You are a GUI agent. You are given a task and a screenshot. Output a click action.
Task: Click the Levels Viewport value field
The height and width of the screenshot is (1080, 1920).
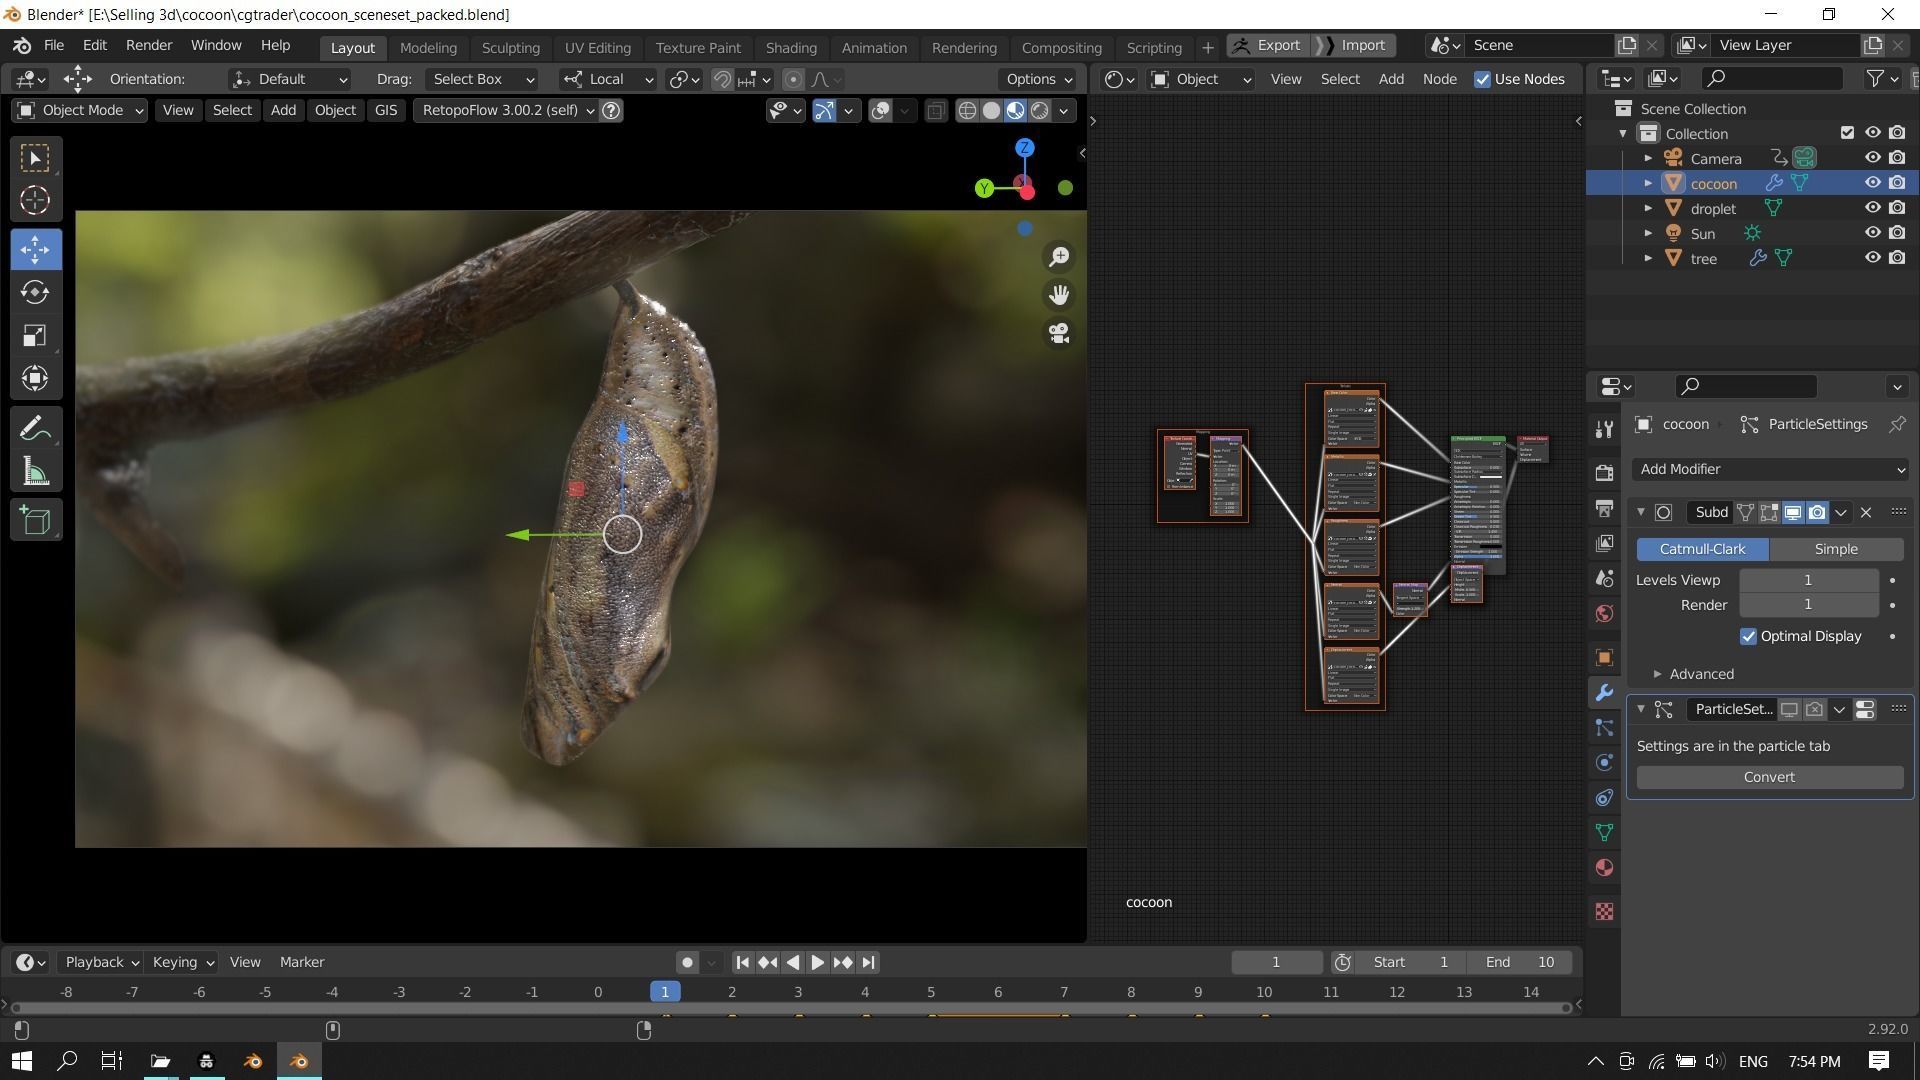tap(1807, 580)
